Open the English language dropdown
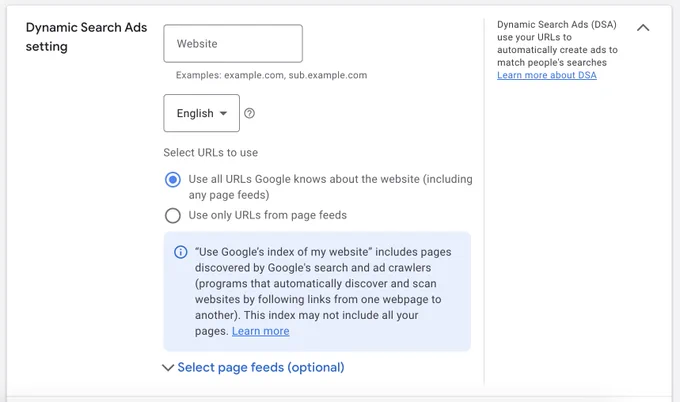The height and width of the screenshot is (402, 680). pos(201,113)
